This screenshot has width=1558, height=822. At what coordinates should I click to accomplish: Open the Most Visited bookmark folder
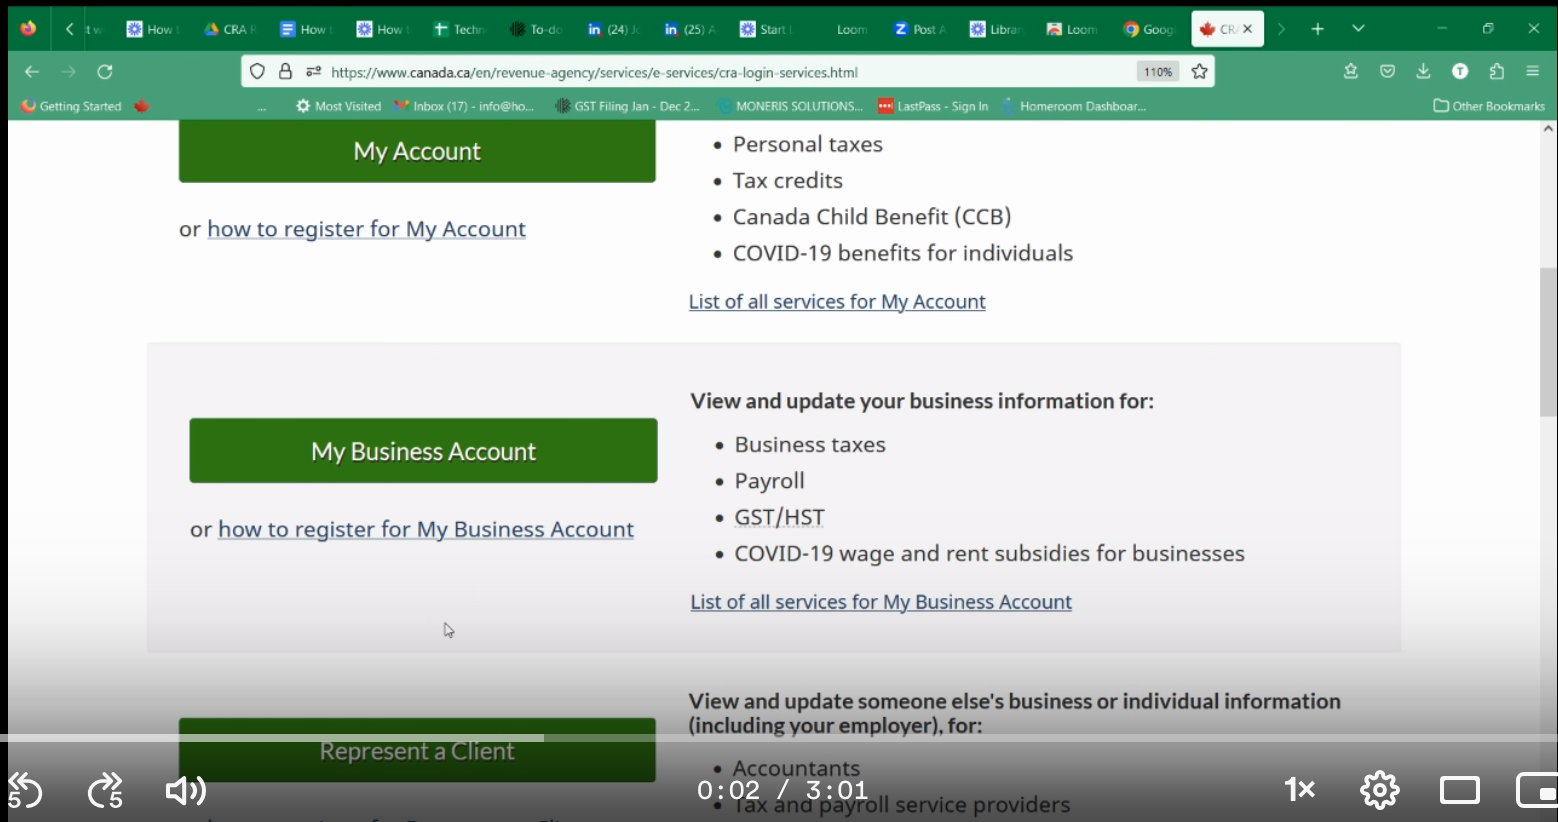[x=338, y=106]
